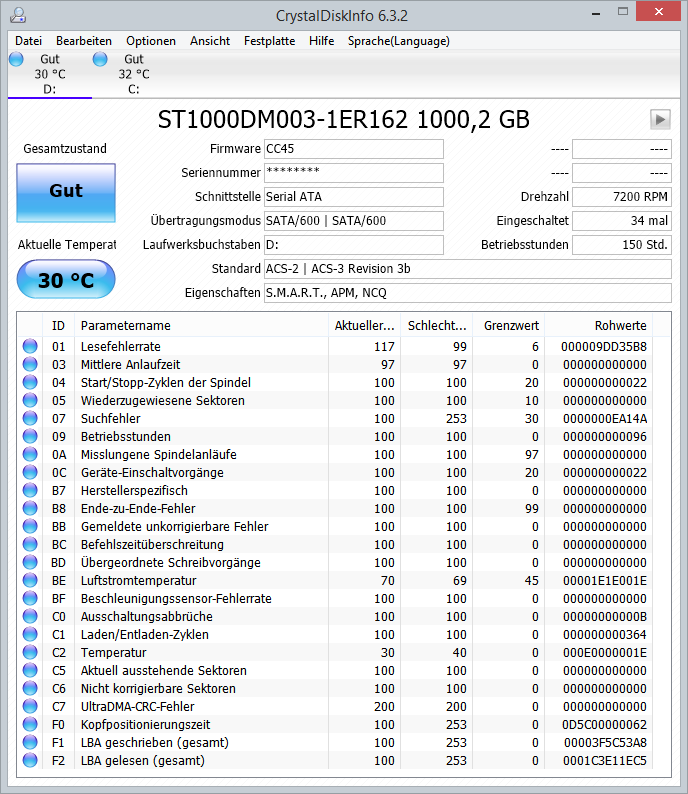Image resolution: width=688 pixels, height=794 pixels.
Task: Click status orb for Übergeordnete Schreibvorgänge
Action: click(30, 562)
